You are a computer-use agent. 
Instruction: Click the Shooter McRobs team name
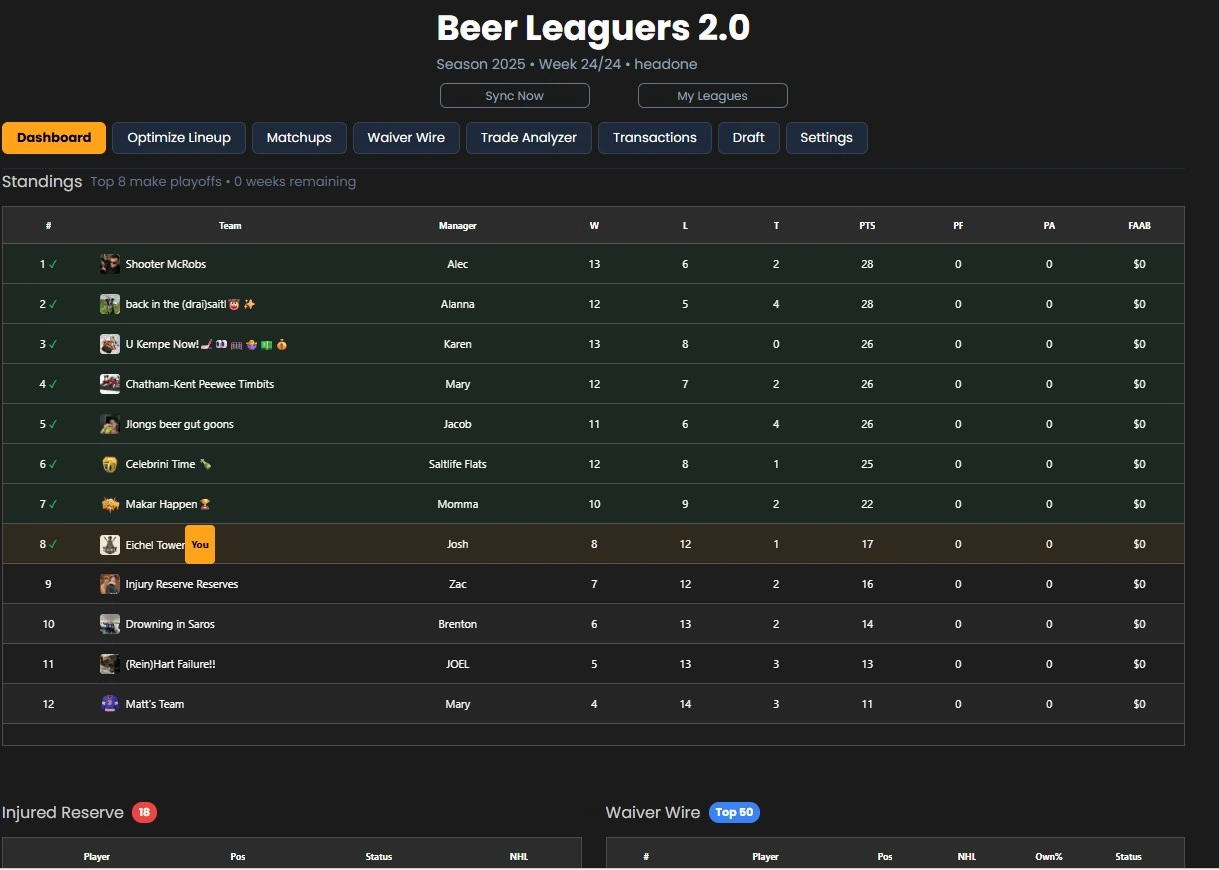pos(166,264)
